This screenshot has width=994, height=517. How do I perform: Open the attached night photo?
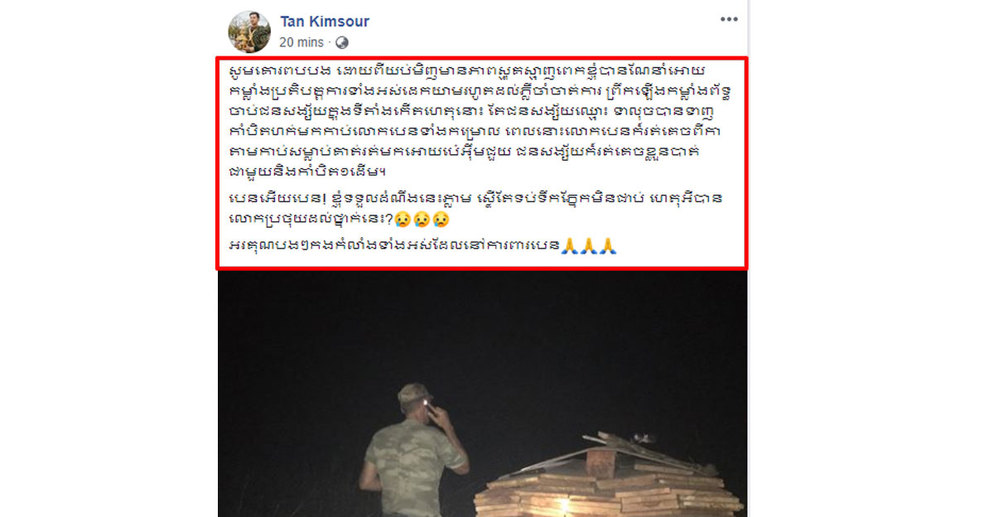482,394
